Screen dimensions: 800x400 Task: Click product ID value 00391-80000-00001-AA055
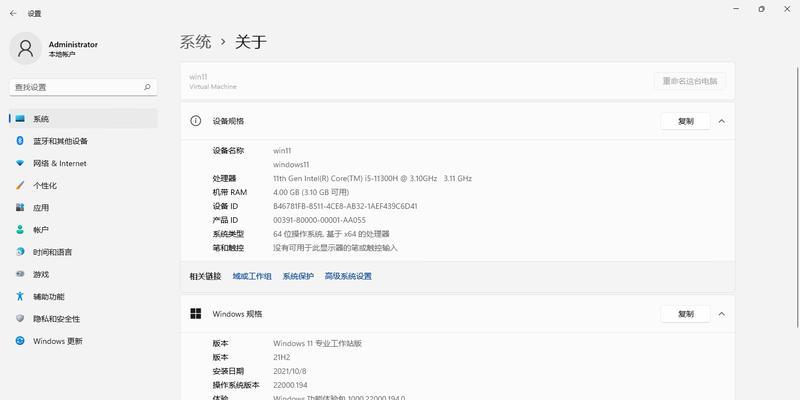[x=319, y=220]
